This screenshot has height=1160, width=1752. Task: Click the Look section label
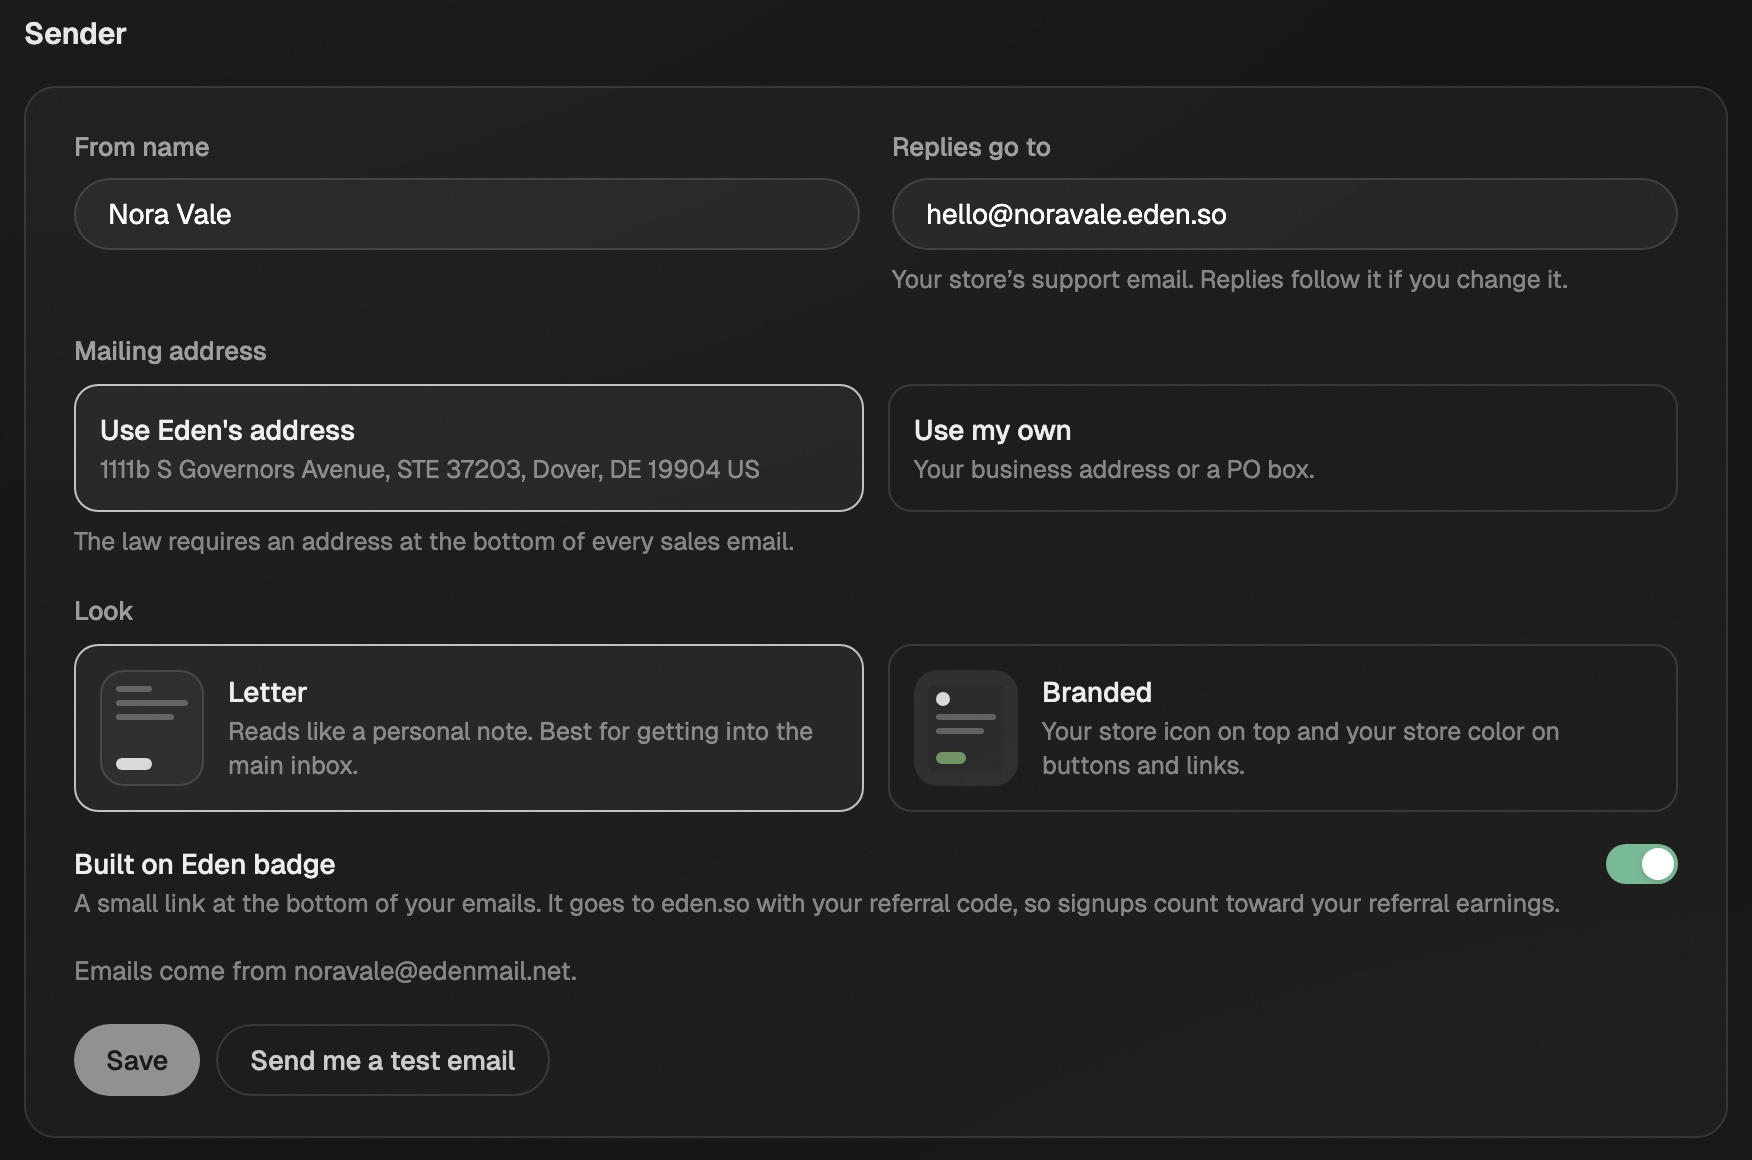103,611
